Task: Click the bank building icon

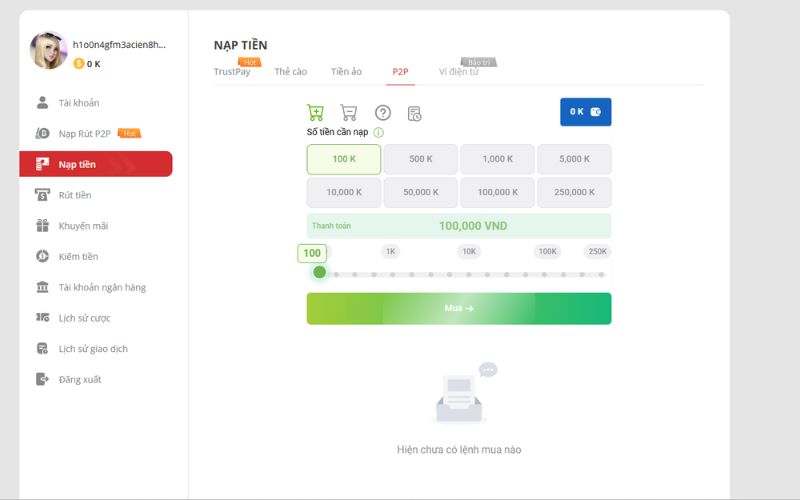Action: [42, 287]
